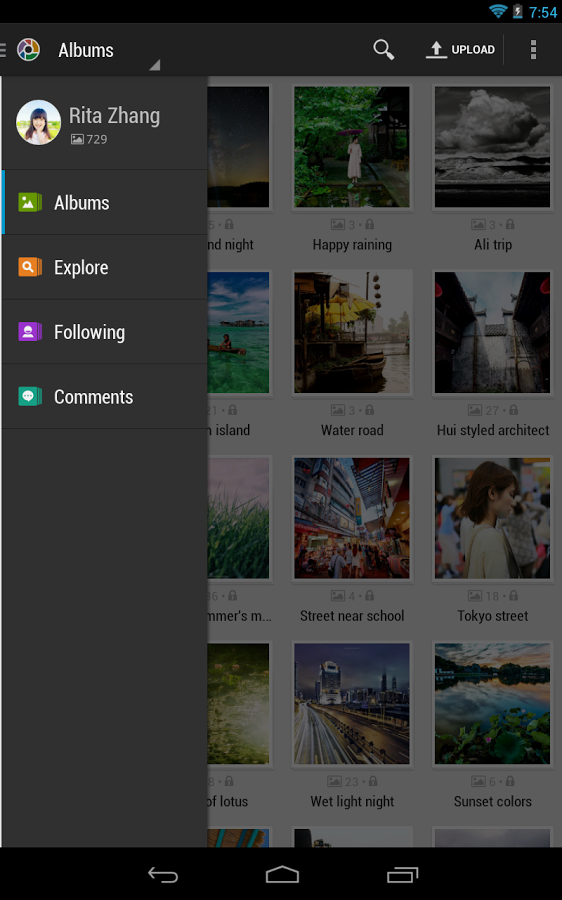562x900 pixels.
Task: Tap the Picasa pinwheel app icon
Action: click(x=28, y=50)
